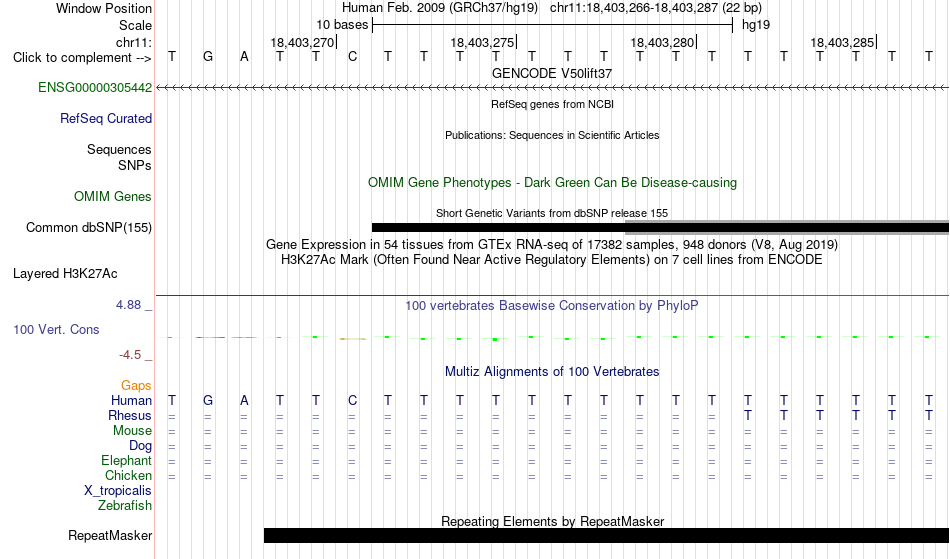Click 'Publications: Sequences in Scientific Articles' title
This screenshot has width=950, height=559.
point(552,135)
